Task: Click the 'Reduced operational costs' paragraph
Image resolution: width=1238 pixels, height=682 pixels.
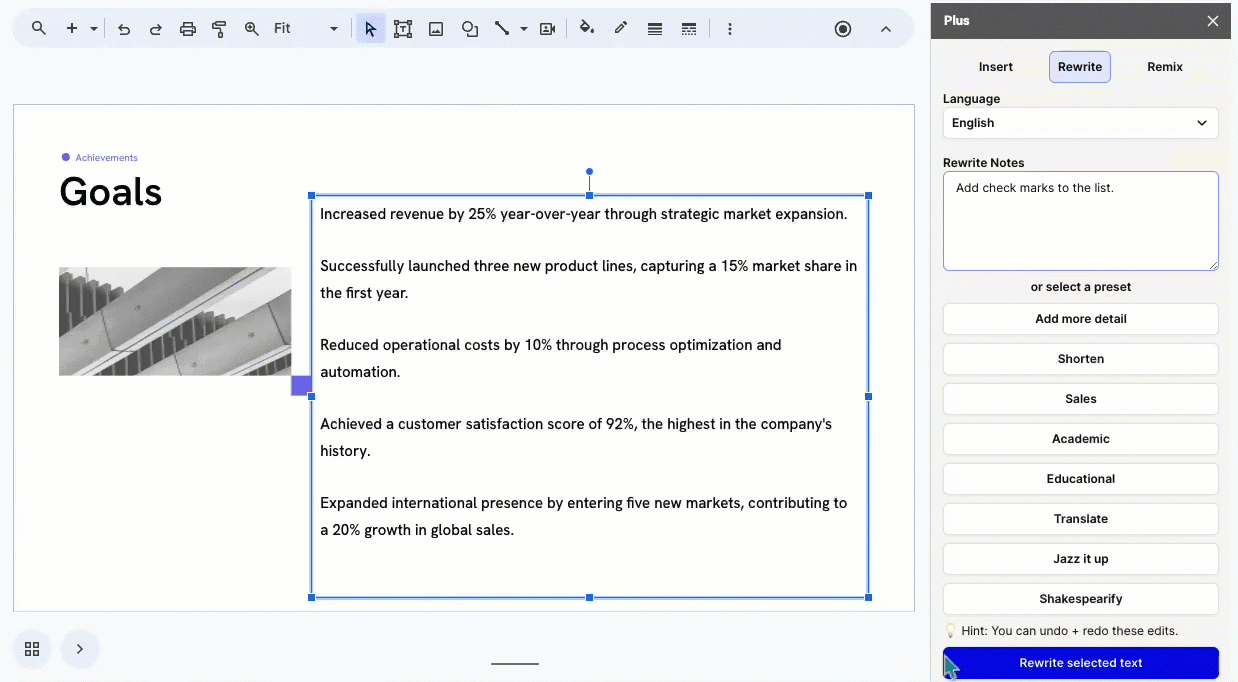Action: pyautogui.click(x=551, y=358)
